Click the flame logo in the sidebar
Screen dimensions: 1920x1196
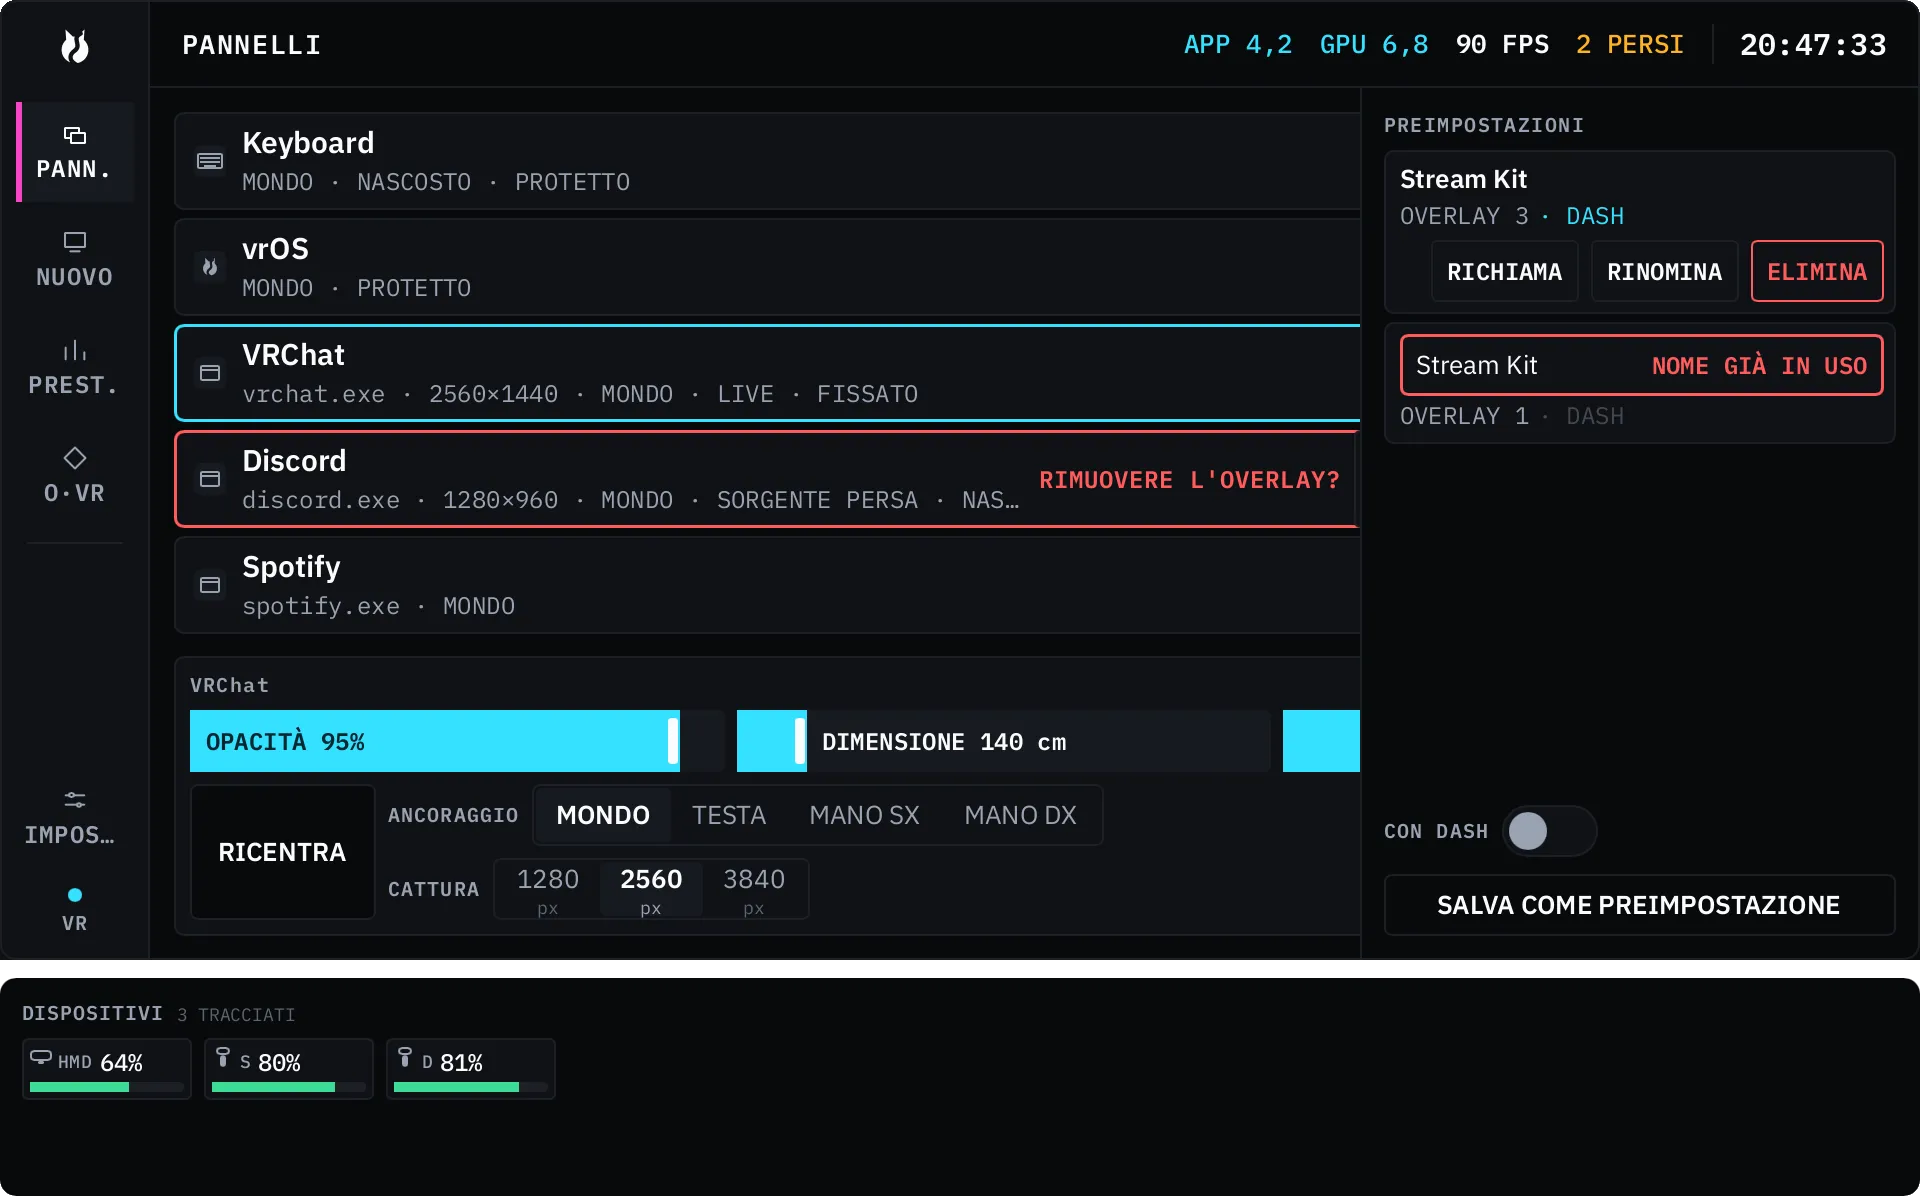click(75, 46)
